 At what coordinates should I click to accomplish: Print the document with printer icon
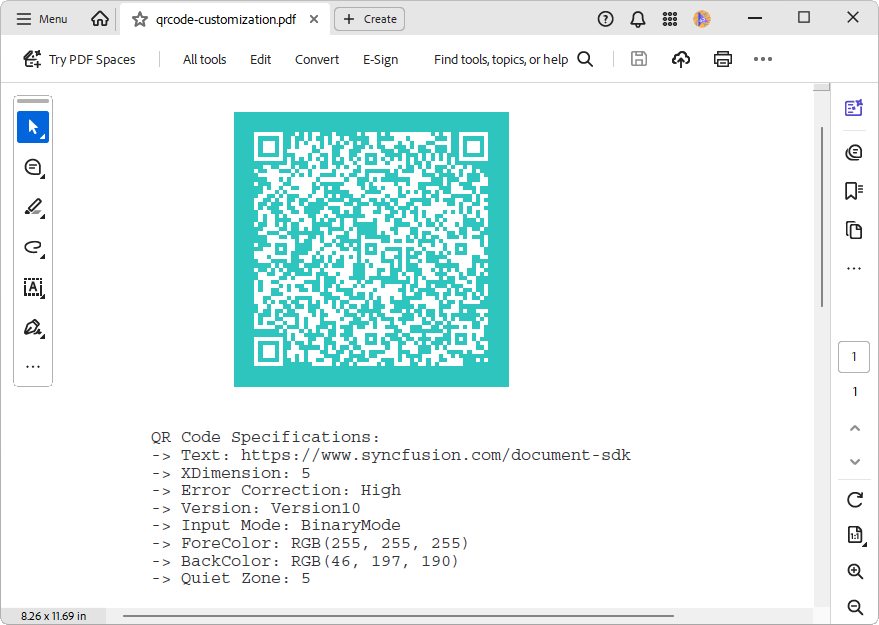point(723,59)
